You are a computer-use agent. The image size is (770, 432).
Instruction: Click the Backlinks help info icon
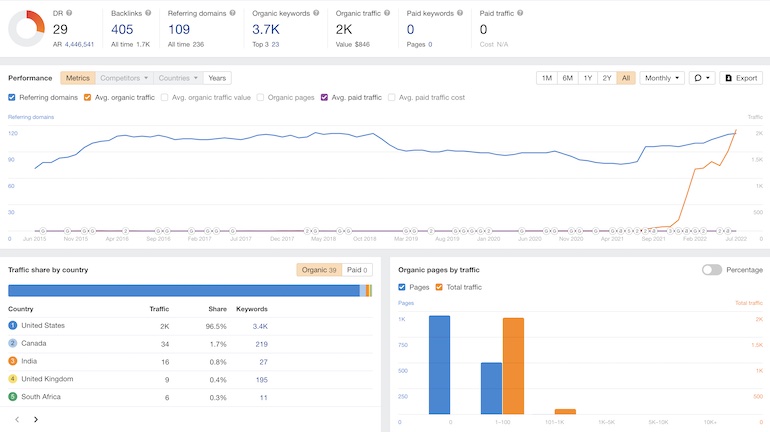pyautogui.click(x=148, y=13)
